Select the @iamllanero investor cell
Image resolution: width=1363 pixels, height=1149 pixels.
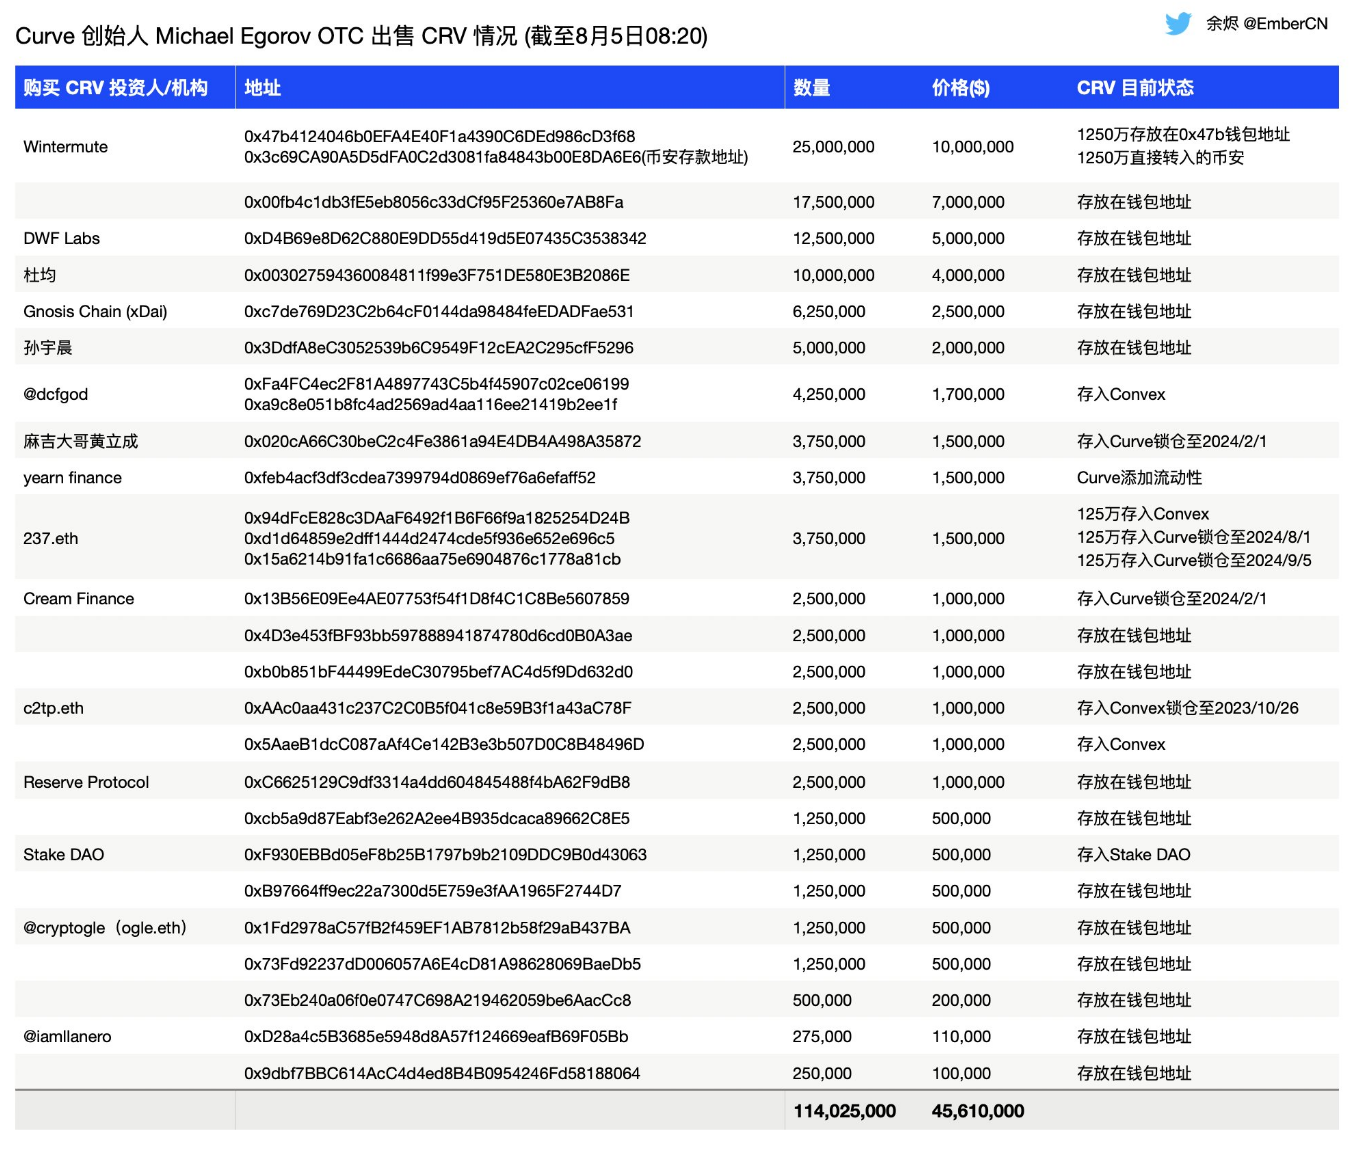(67, 1037)
